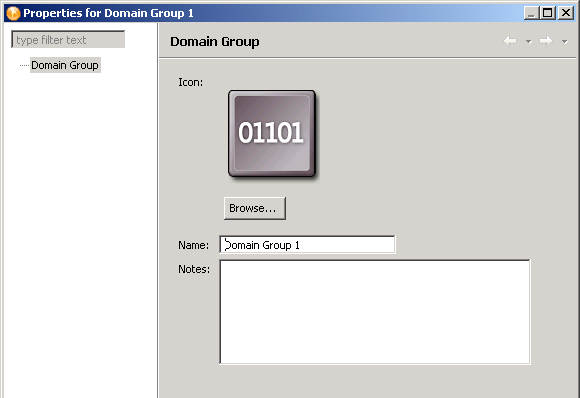
Task: Minimize the Properties window
Action: [531, 13]
